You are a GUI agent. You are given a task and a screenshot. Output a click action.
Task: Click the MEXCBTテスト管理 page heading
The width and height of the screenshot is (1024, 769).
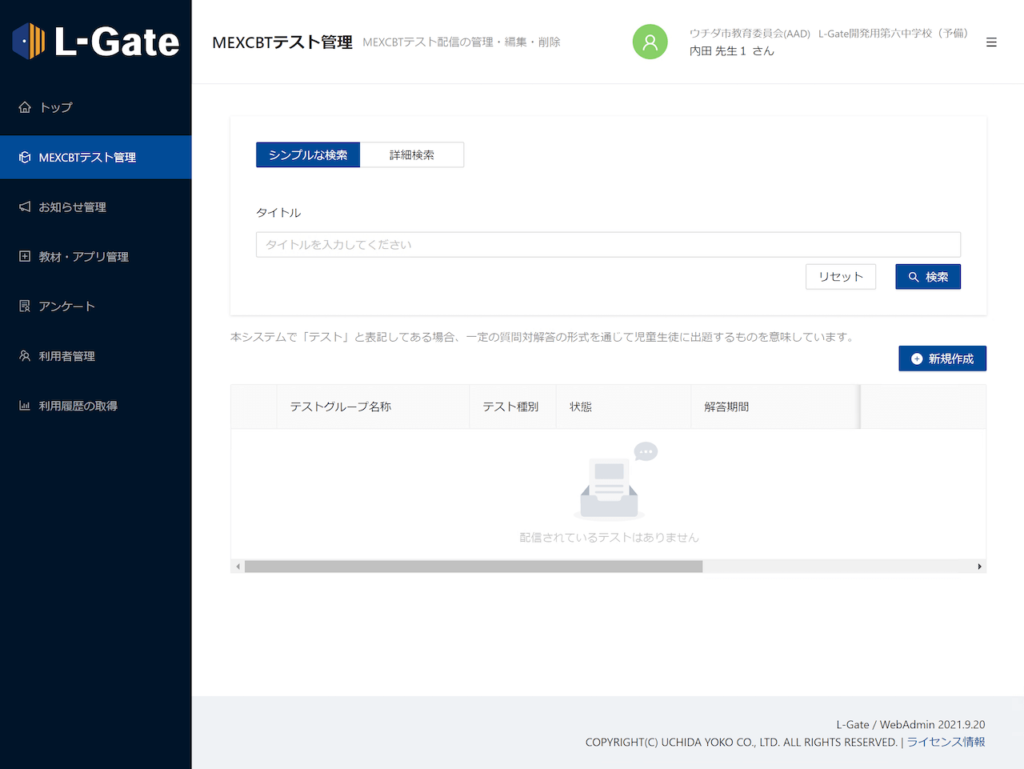[x=282, y=42]
